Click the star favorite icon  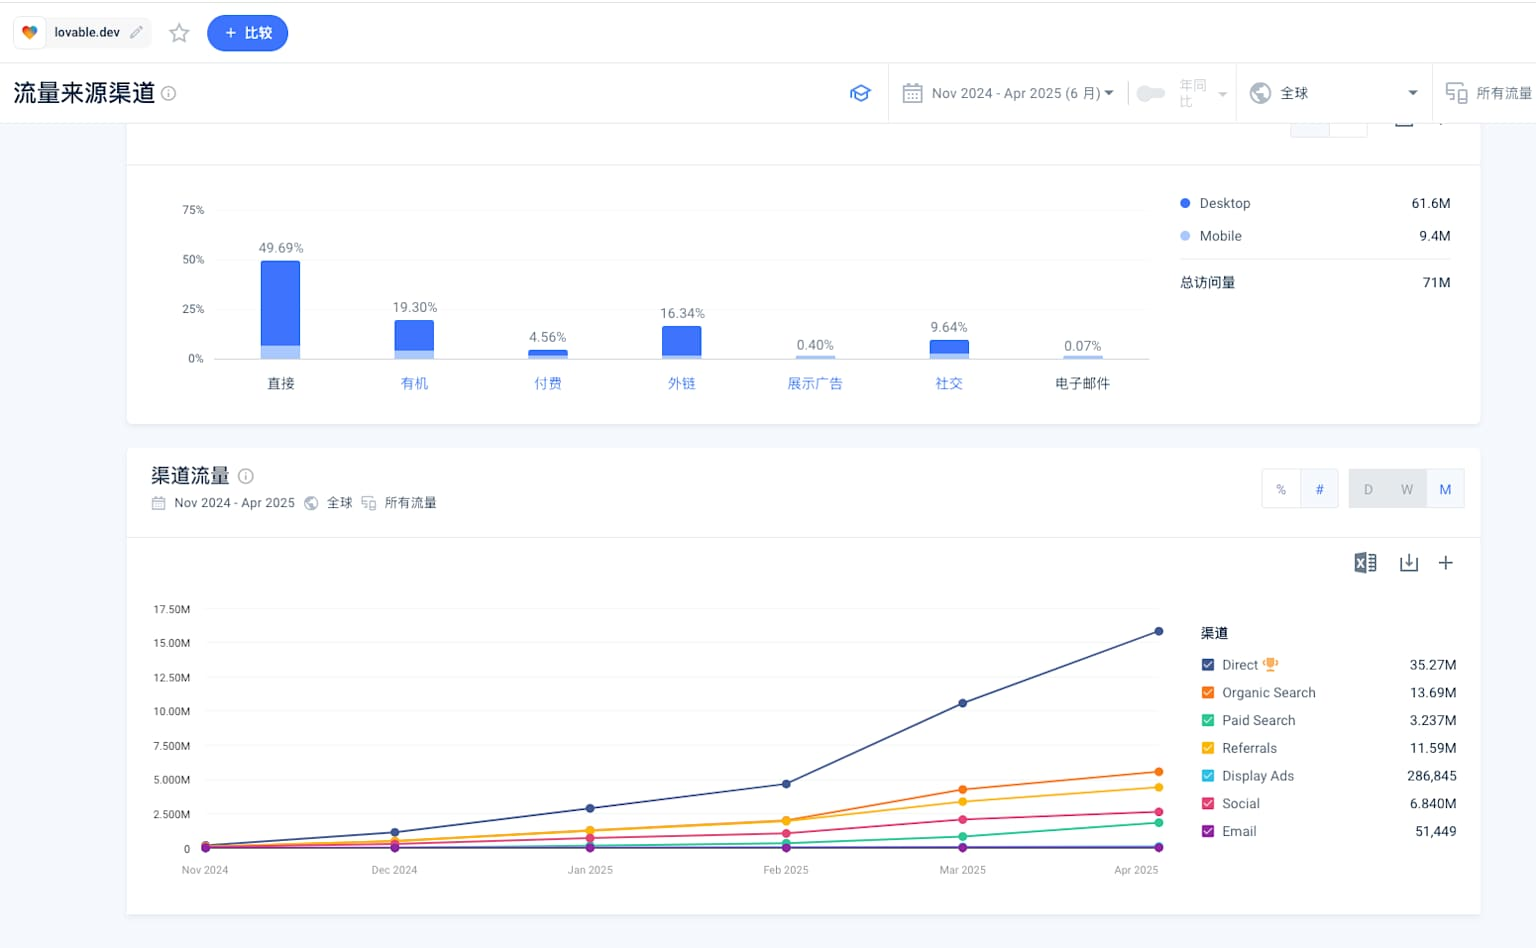[x=179, y=33]
